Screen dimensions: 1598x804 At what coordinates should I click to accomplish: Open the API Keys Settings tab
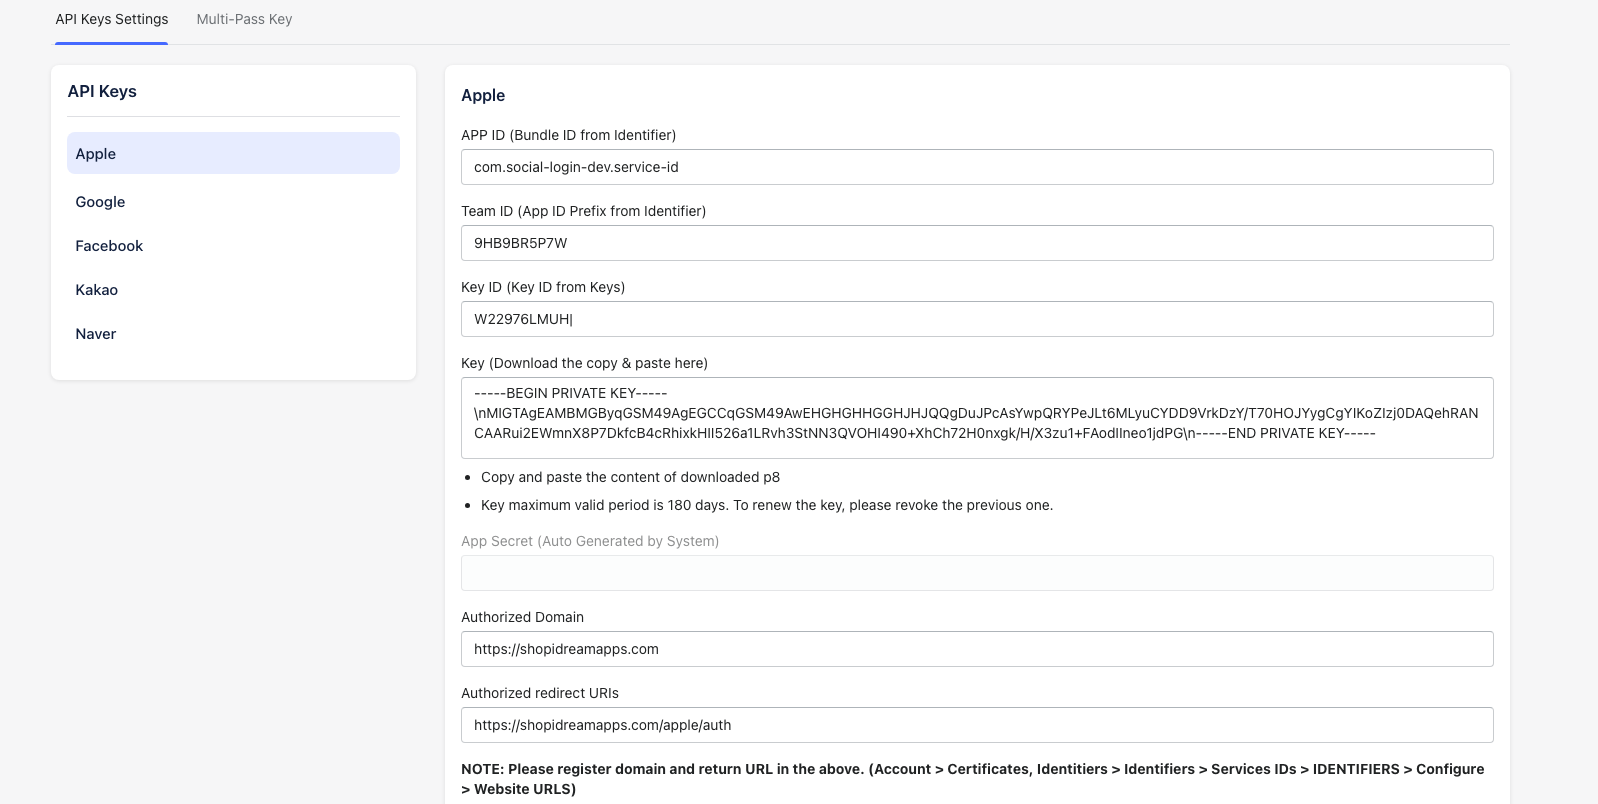click(112, 19)
